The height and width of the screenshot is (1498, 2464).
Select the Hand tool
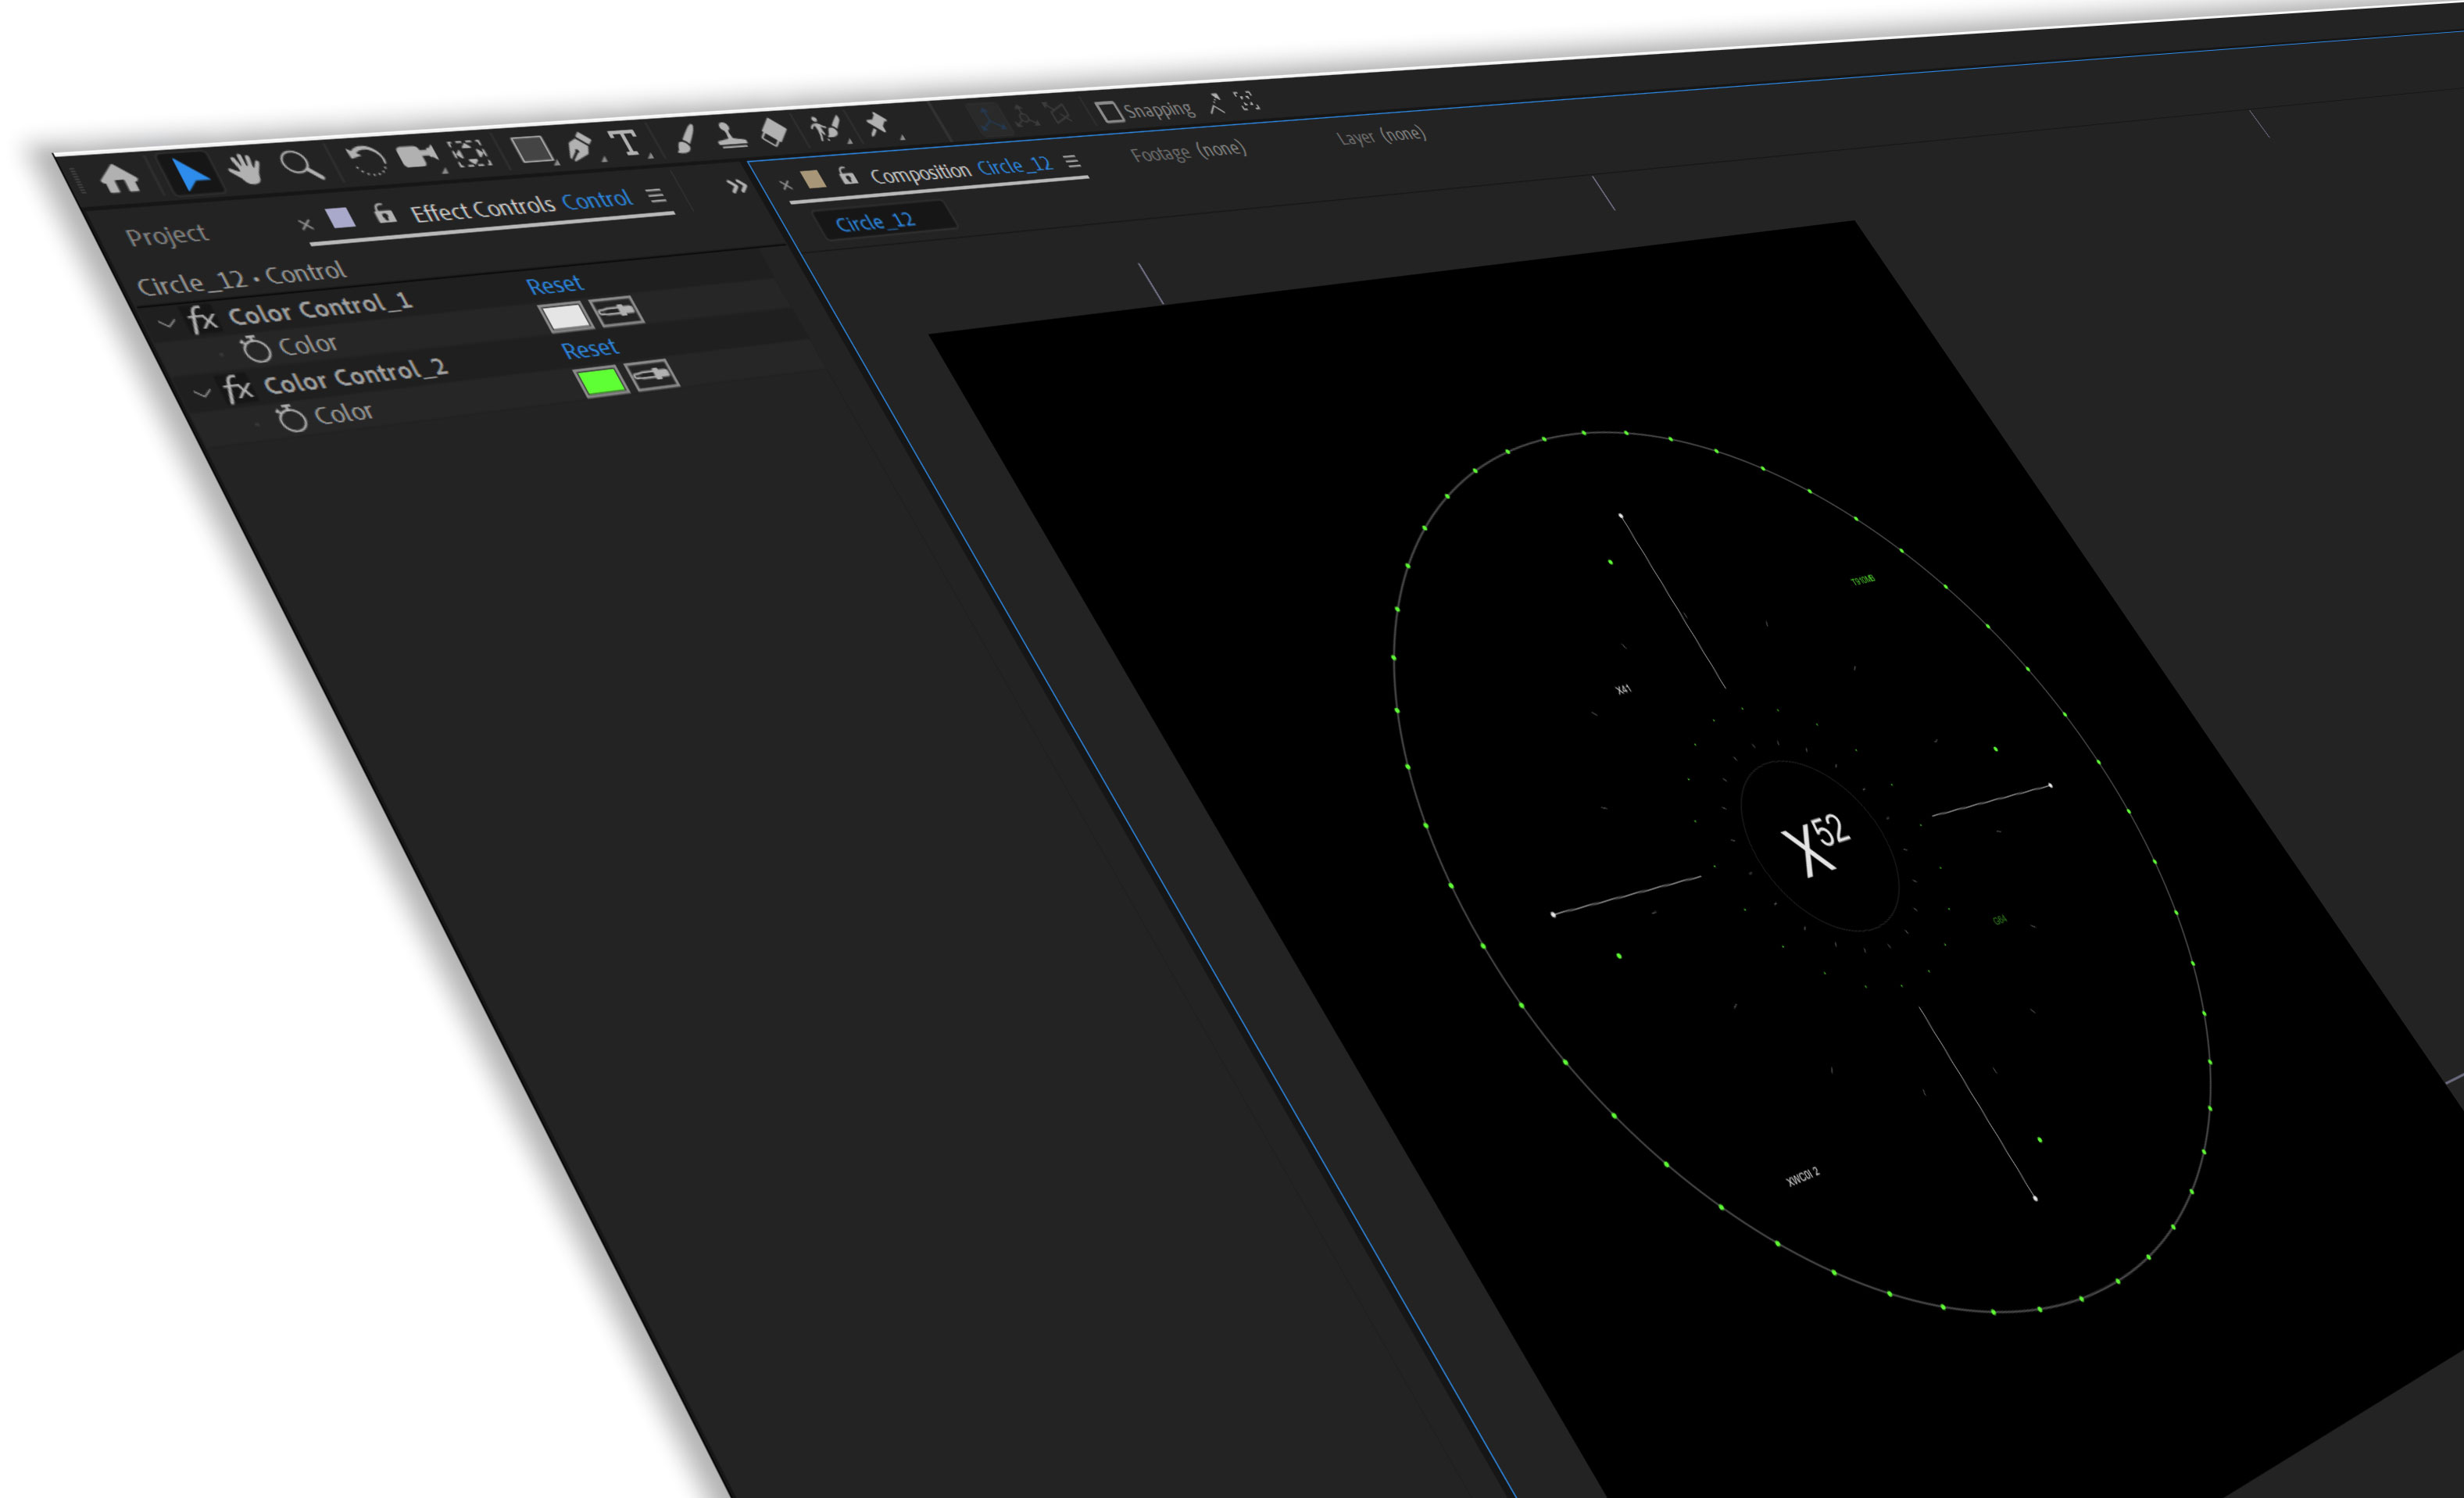245,169
